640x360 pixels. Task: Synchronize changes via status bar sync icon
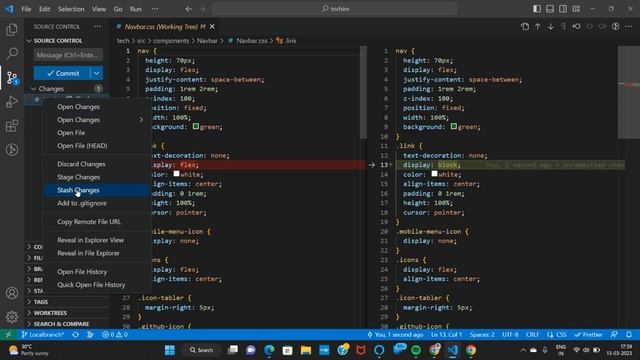pyautogui.click(x=76, y=334)
